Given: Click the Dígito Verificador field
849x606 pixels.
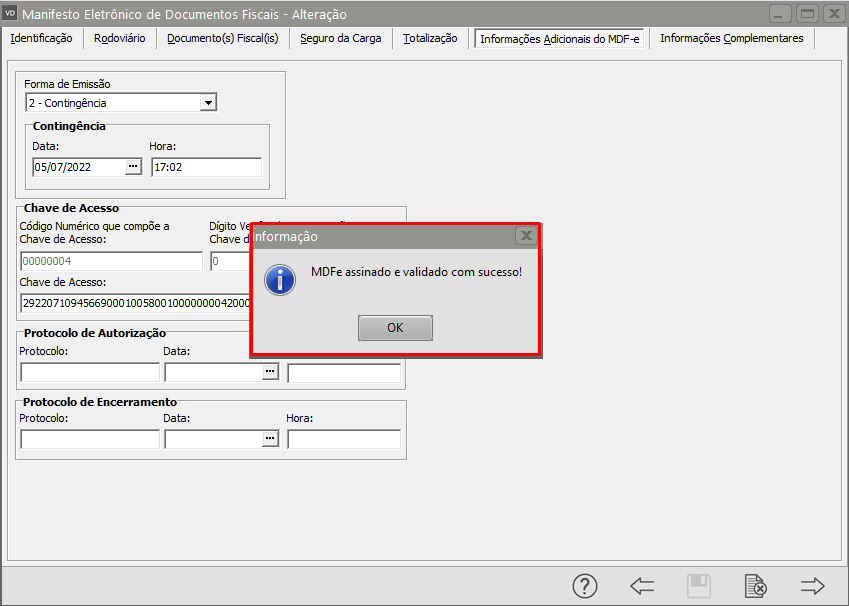Looking at the screenshot, I should 230,261.
